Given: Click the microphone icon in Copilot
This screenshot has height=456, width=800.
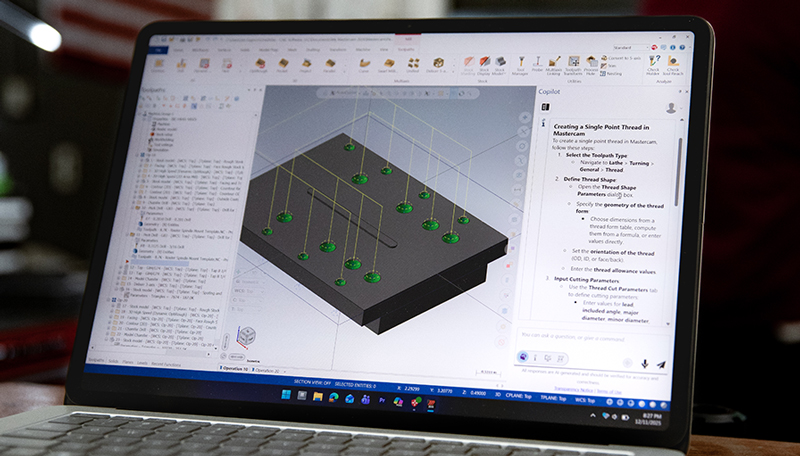Looking at the screenshot, I should point(645,363).
